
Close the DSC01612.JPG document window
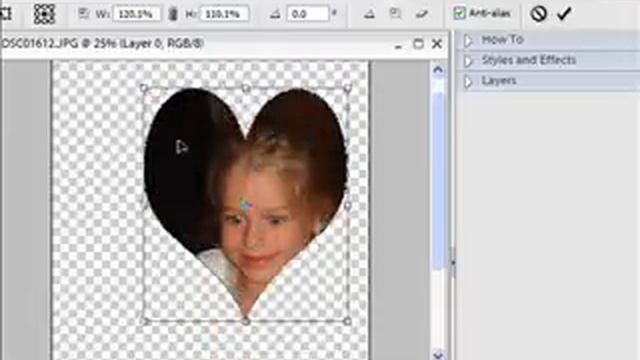(437, 44)
